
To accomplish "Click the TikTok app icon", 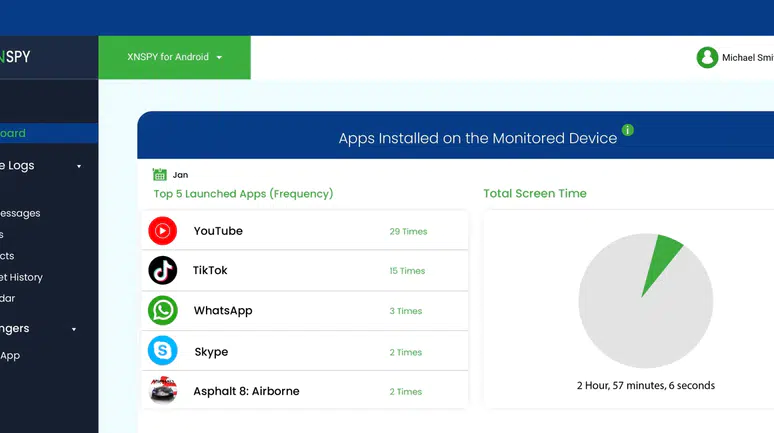I will [x=162, y=270].
